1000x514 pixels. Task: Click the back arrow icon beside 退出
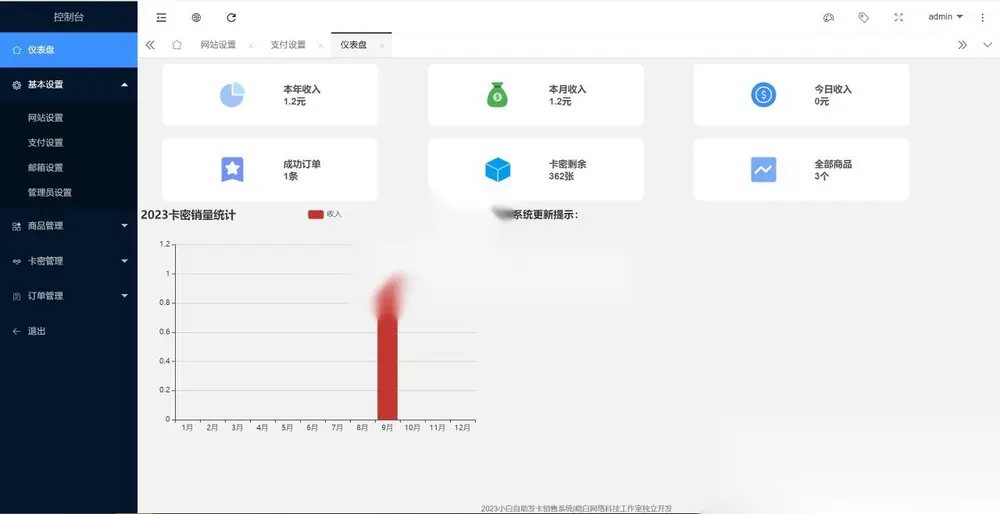17,331
